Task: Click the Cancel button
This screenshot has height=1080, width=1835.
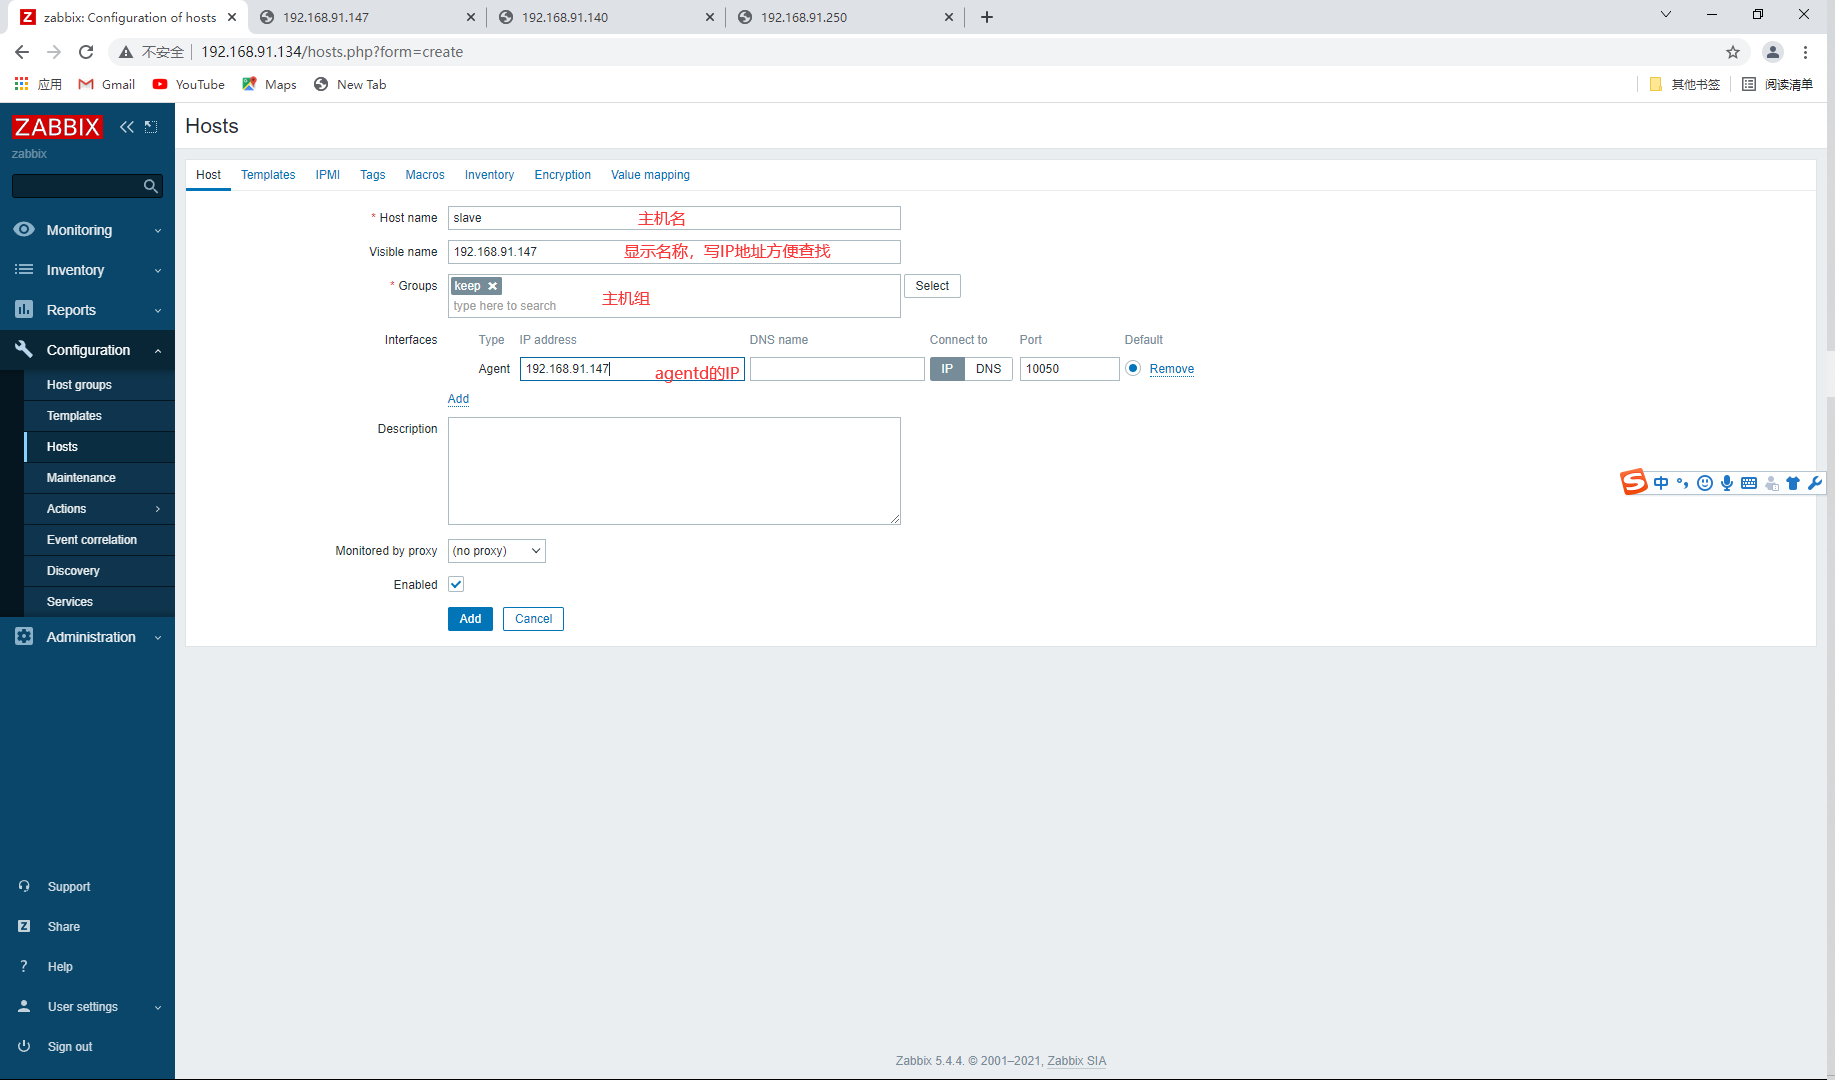Action: (533, 619)
